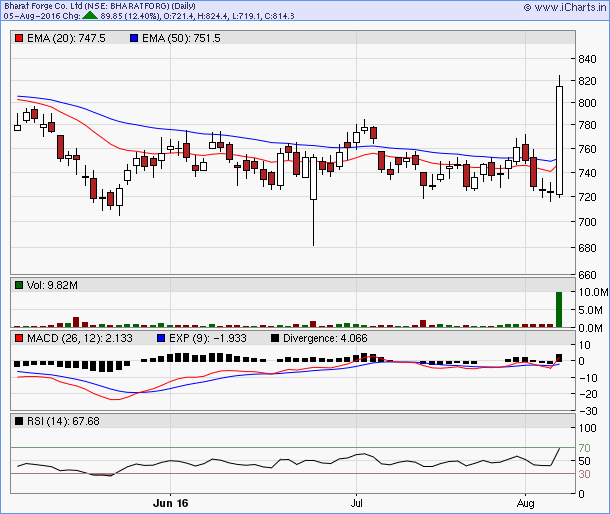Screen dimensions: 610x514
Task: Click the Jul date axis label
Action: [x=356, y=503]
